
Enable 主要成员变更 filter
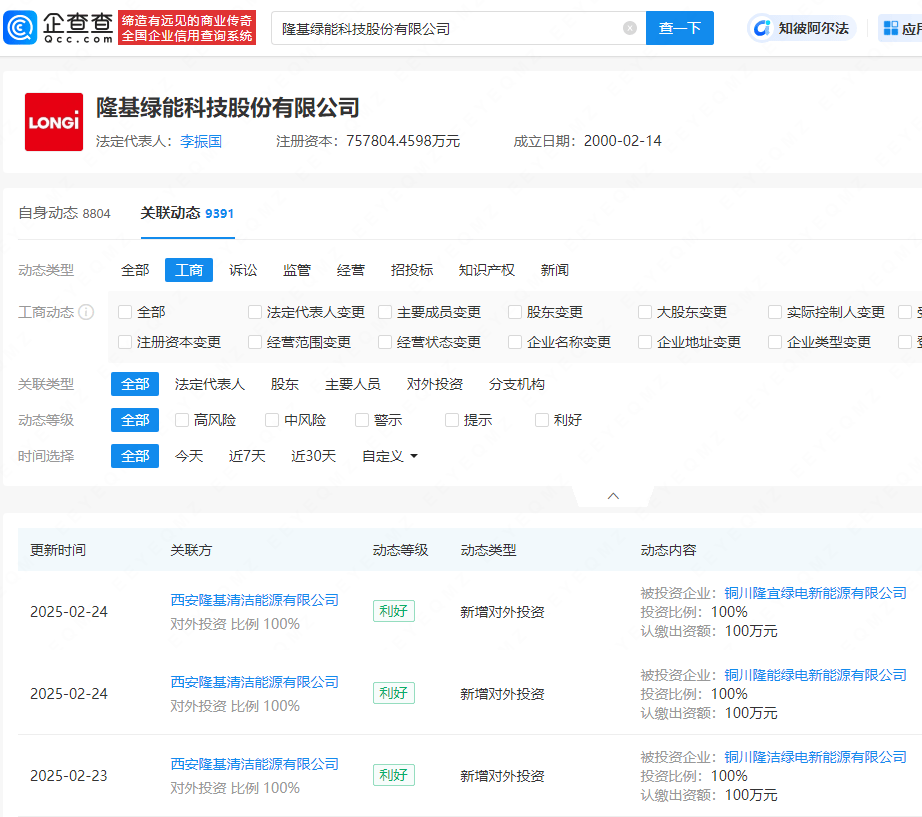click(385, 312)
